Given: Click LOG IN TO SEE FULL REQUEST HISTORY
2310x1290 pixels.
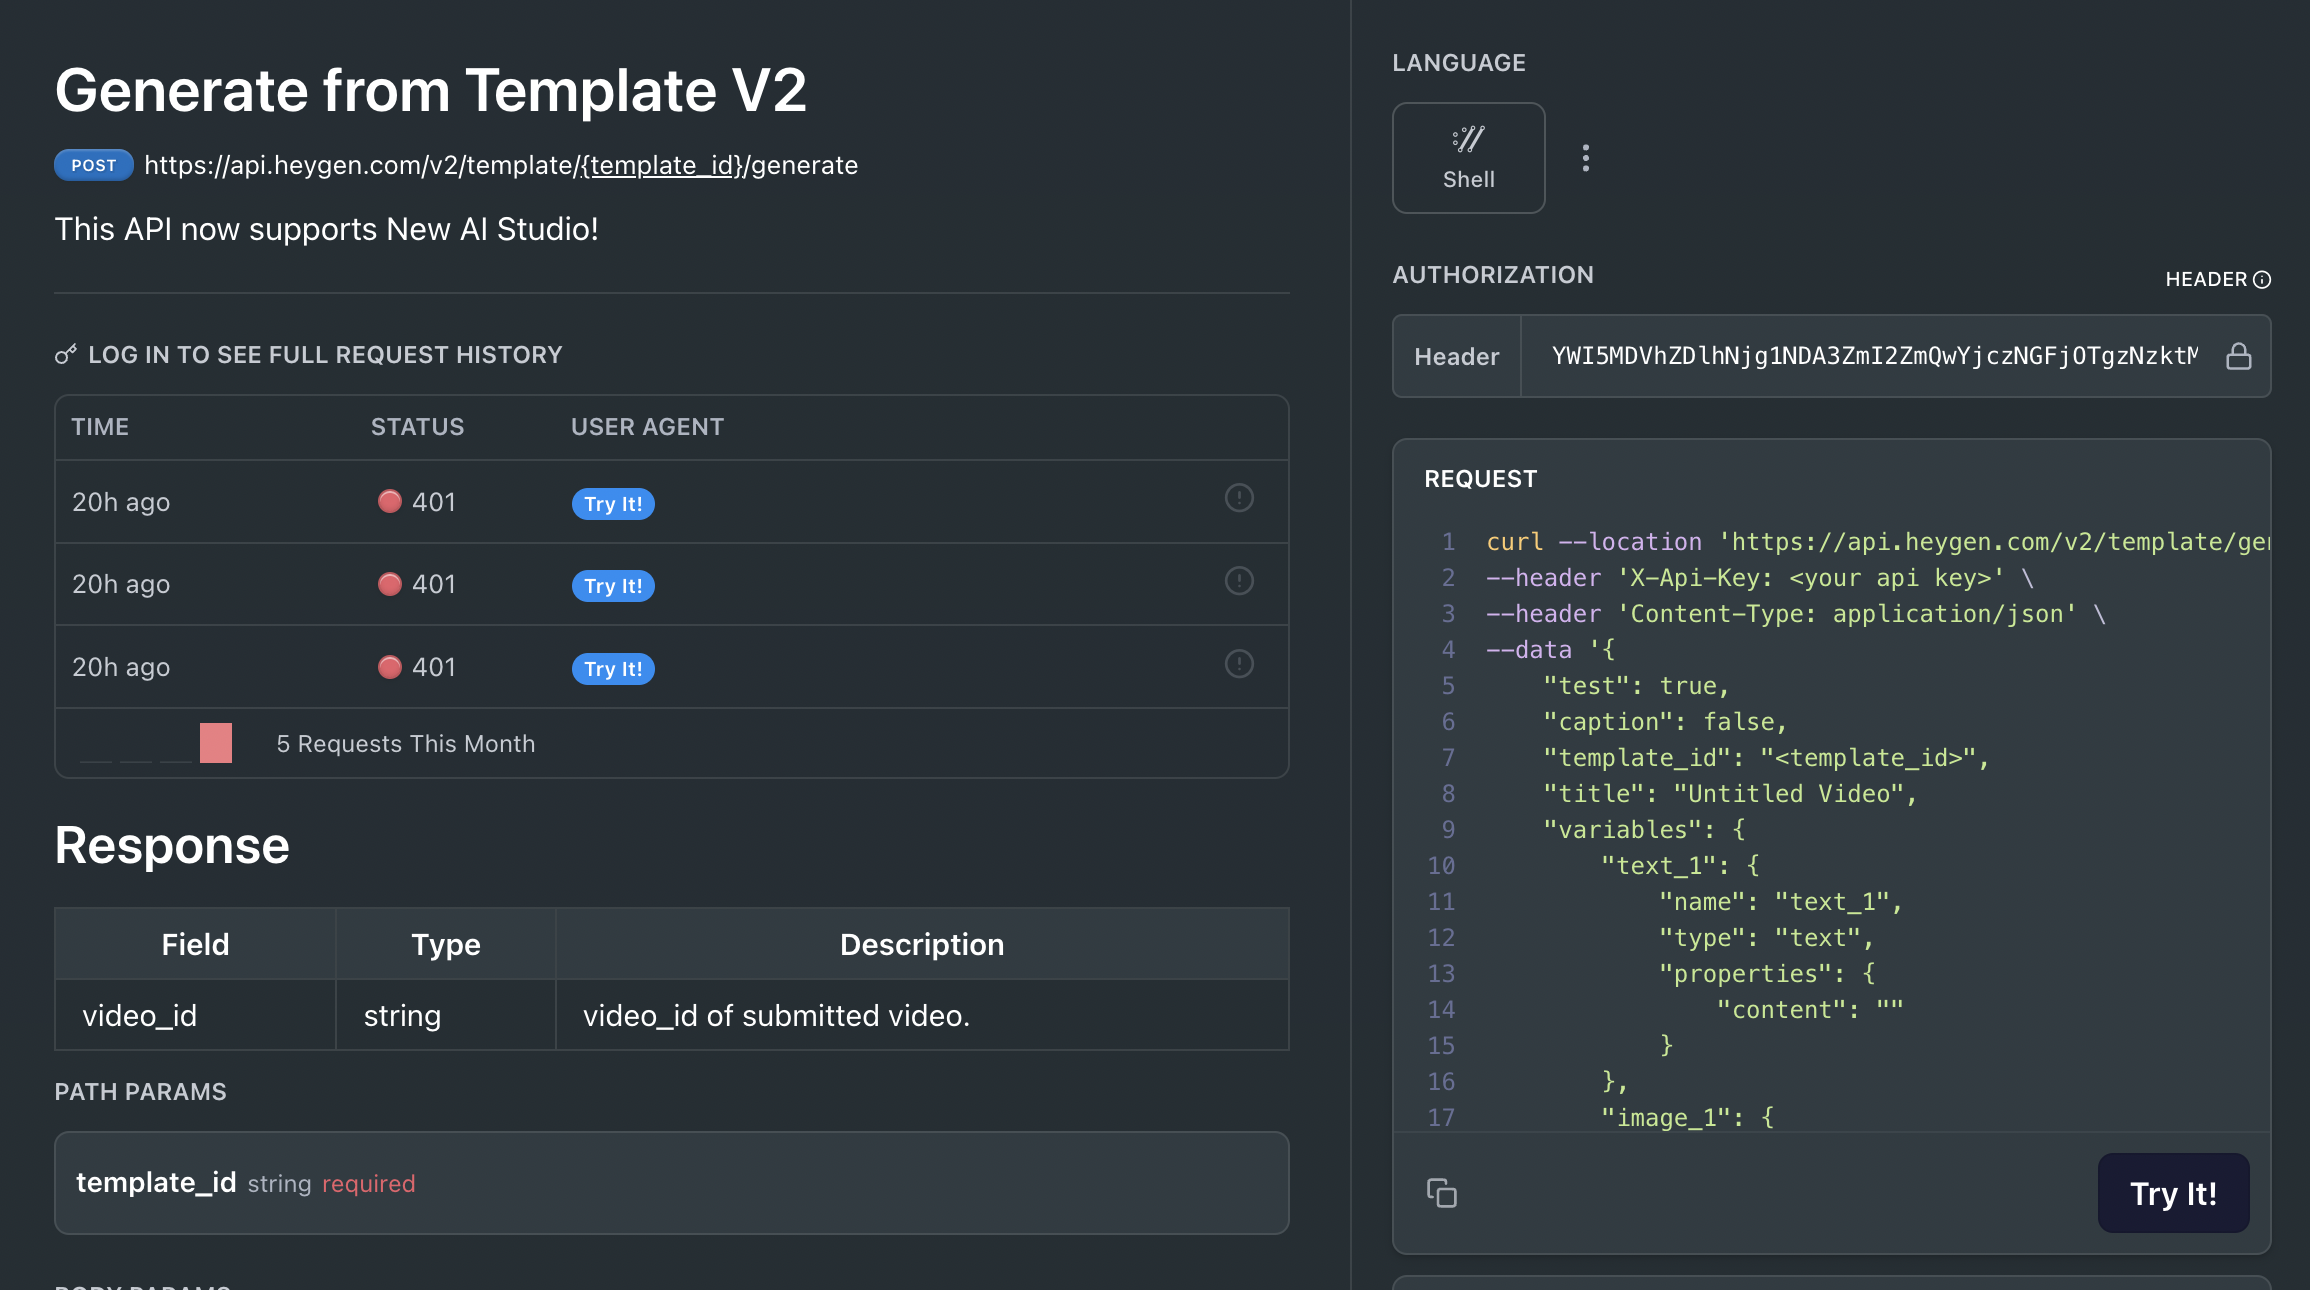Looking at the screenshot, I should 325,355.
